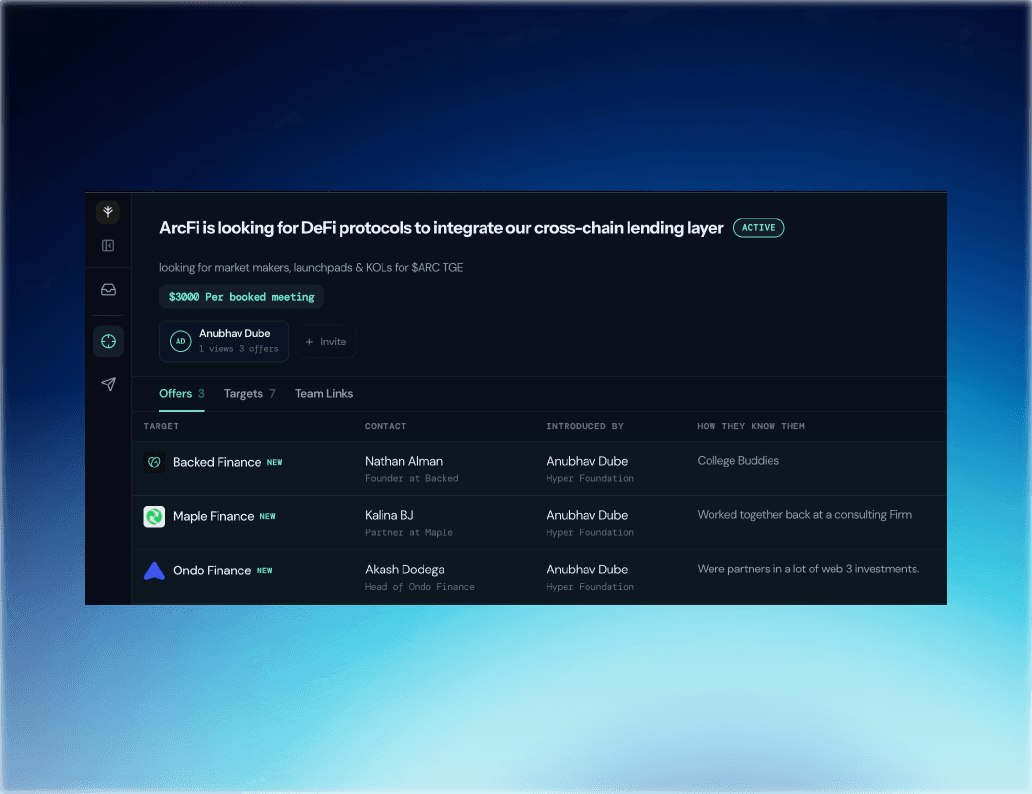Image resolution: width=1032 pixels, height=794 pixels.
Task: Click the app logo icon in the sidebar
Action: tap(108, 211)
